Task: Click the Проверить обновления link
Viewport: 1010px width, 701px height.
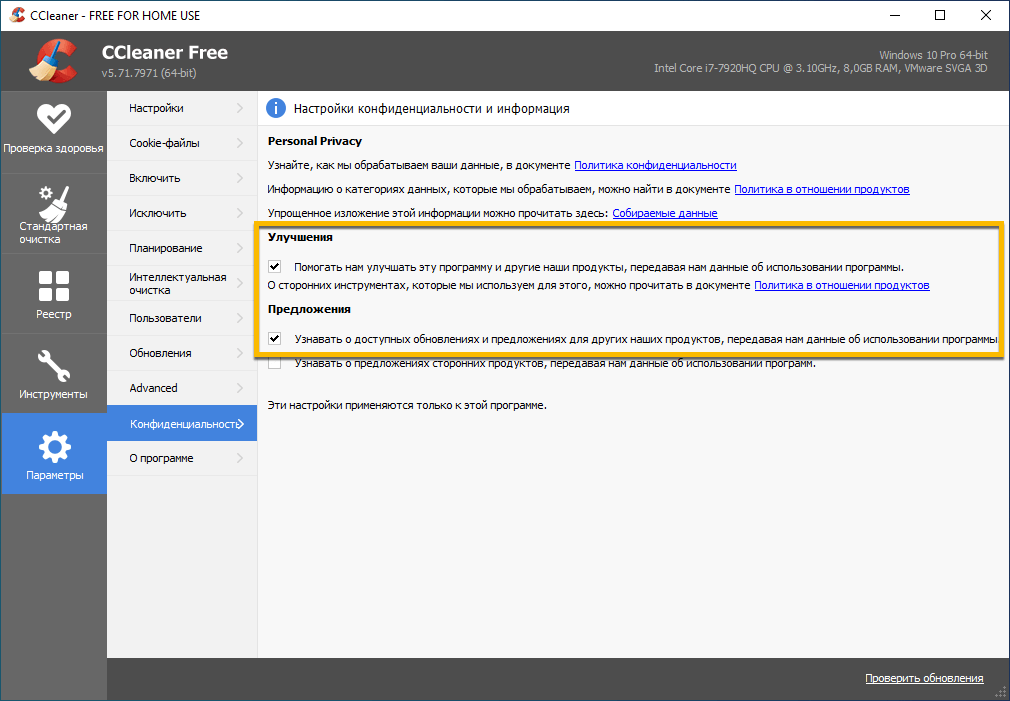Action: point(923,677)
